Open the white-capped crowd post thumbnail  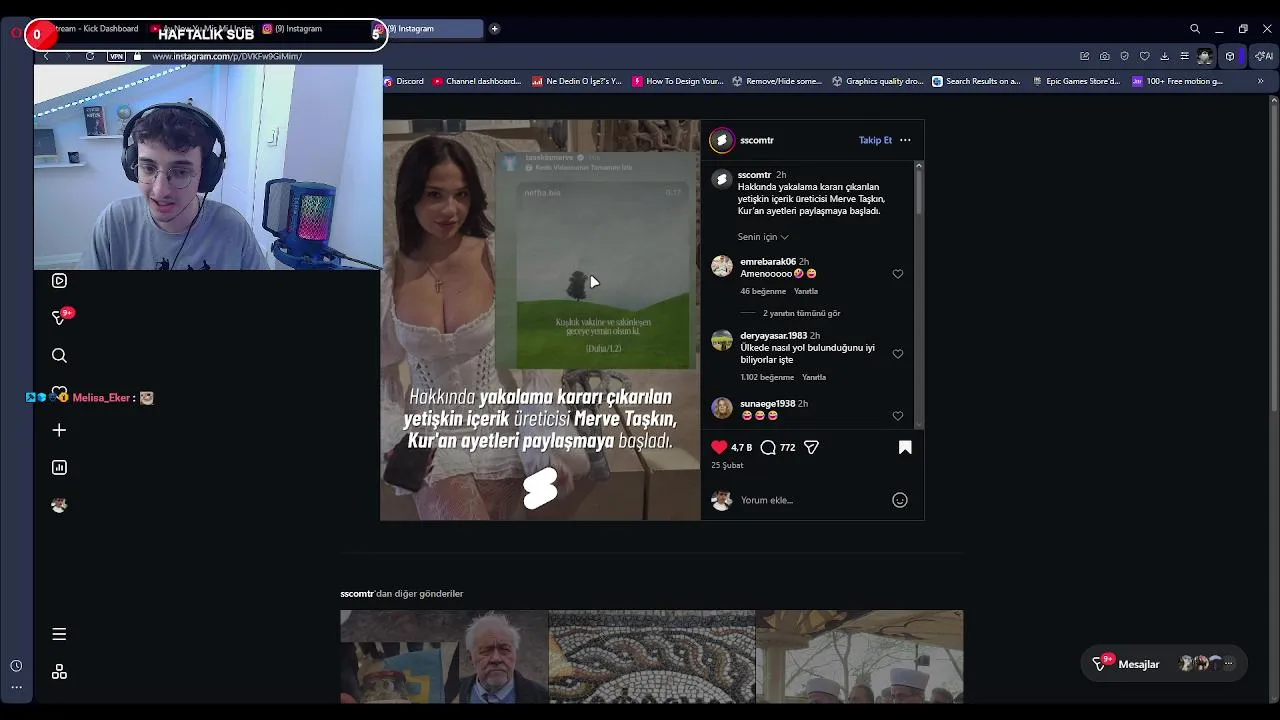point(860,657)
